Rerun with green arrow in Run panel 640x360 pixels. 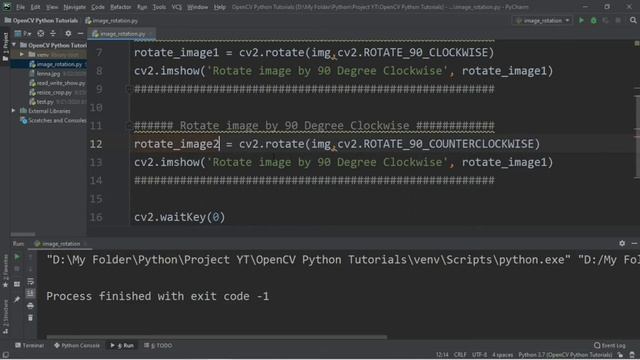pyautogui.click(x=17, y=257)
